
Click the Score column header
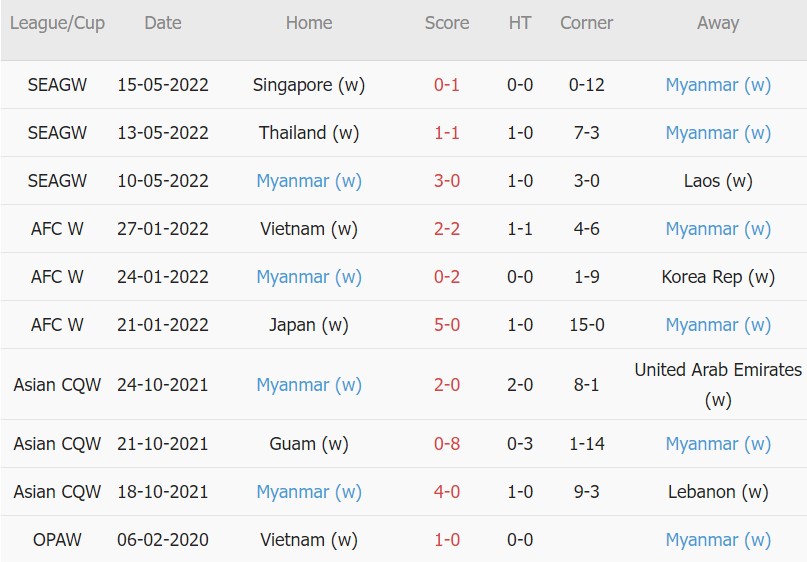click(447, 23)
